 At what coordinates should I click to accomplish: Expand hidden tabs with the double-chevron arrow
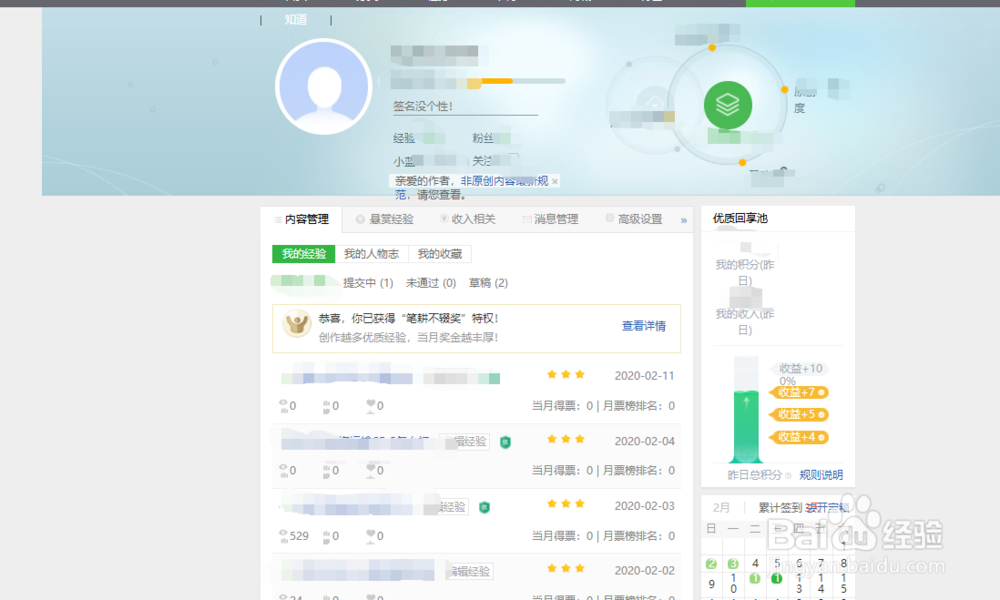685,220
